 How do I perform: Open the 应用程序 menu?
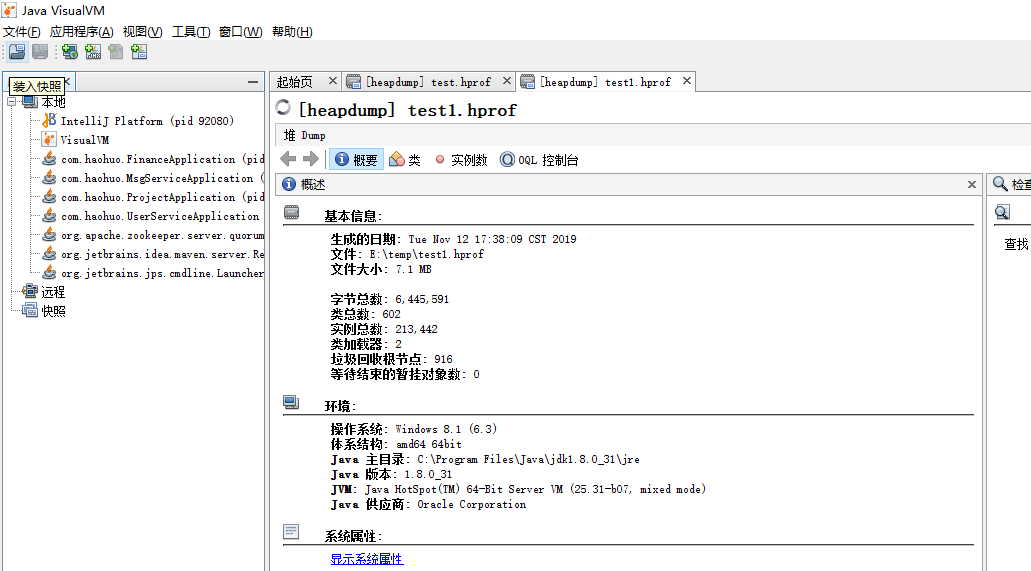click(x=82, y=32)
